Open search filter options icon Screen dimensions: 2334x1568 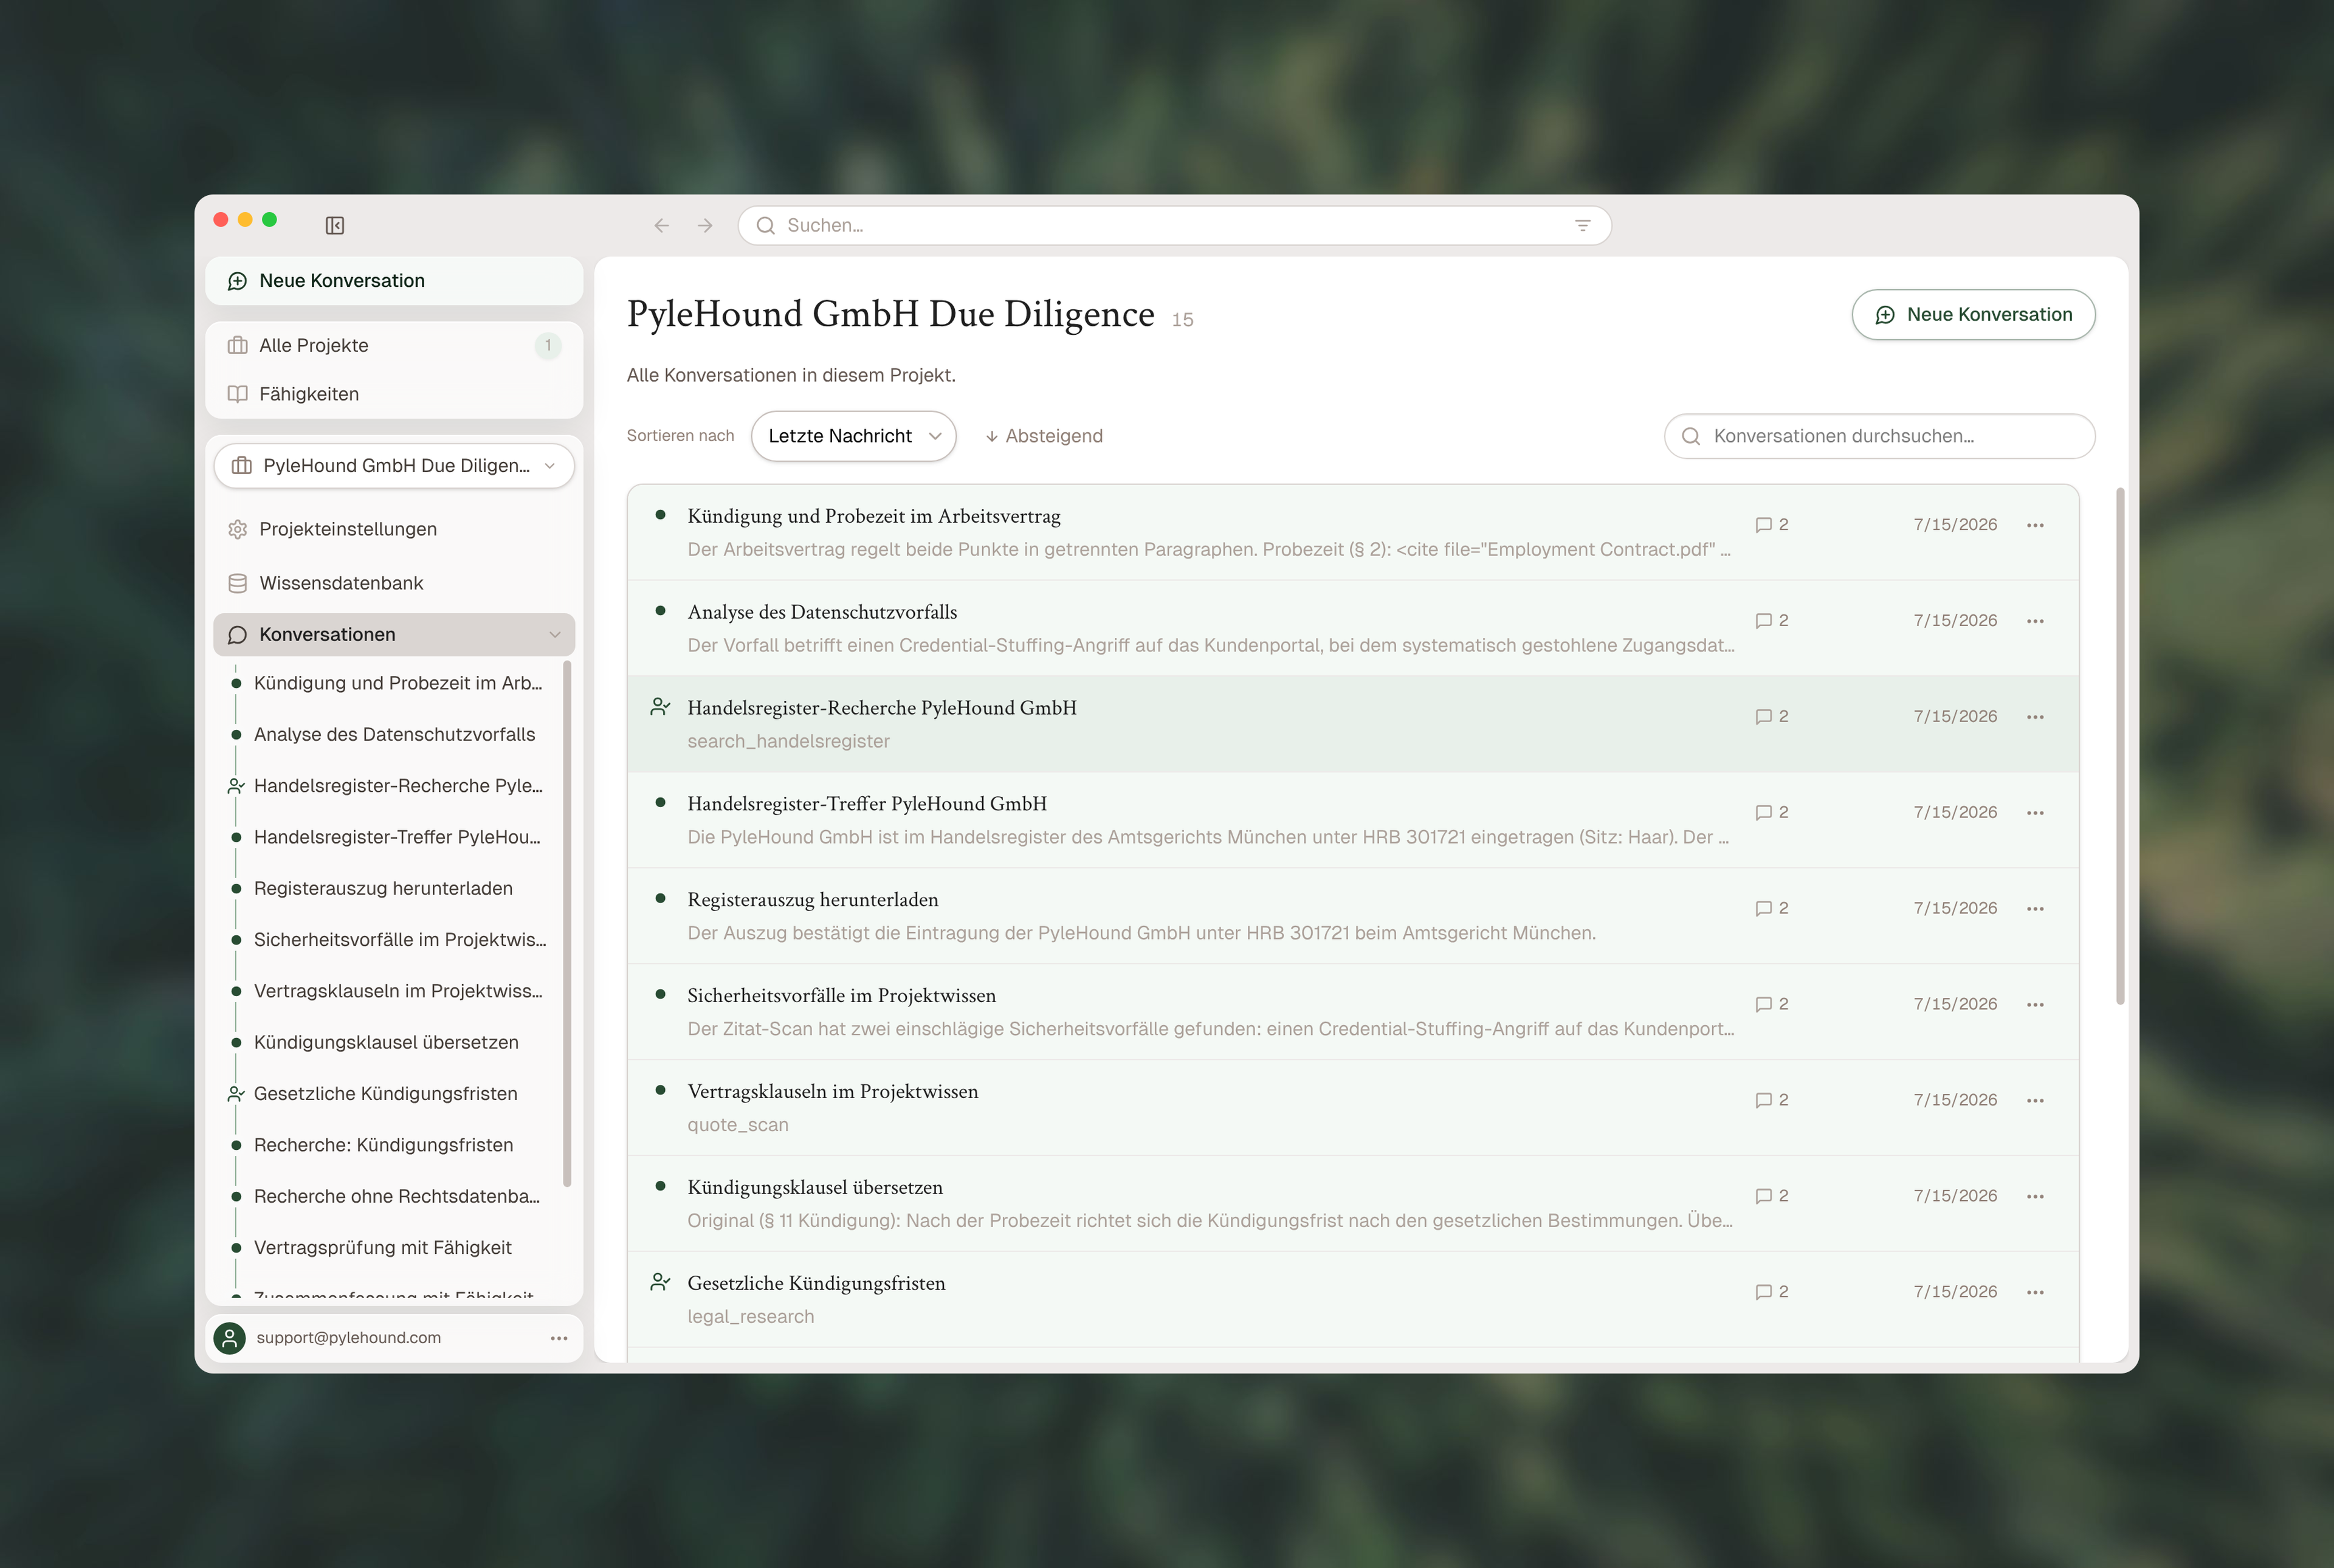(x=1582, y=225)
